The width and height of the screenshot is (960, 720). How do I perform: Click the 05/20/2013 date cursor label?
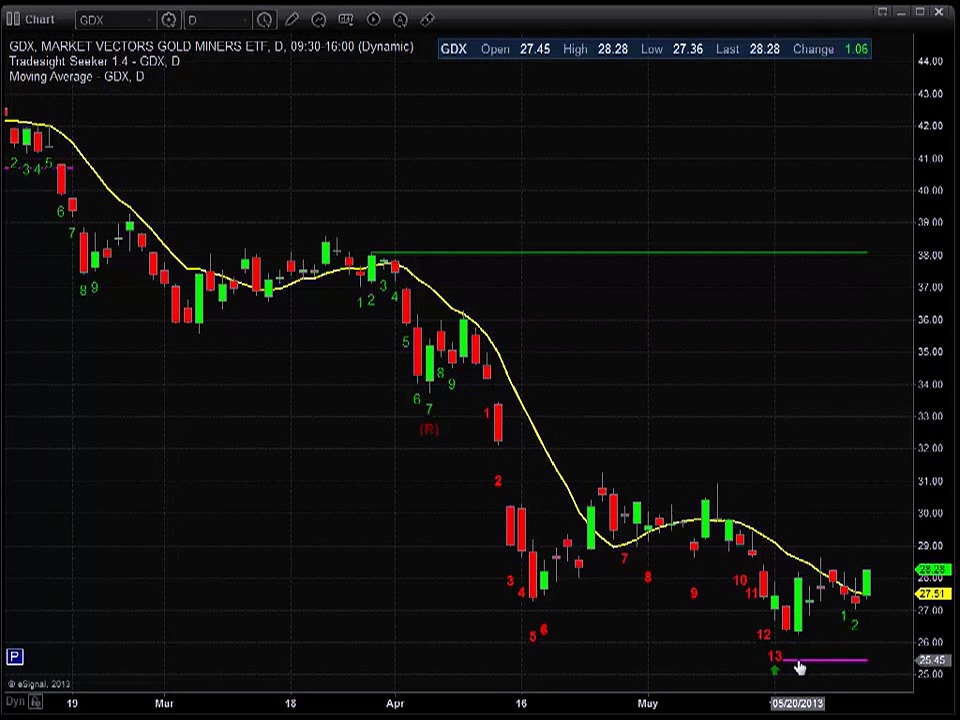pos(797,703)
